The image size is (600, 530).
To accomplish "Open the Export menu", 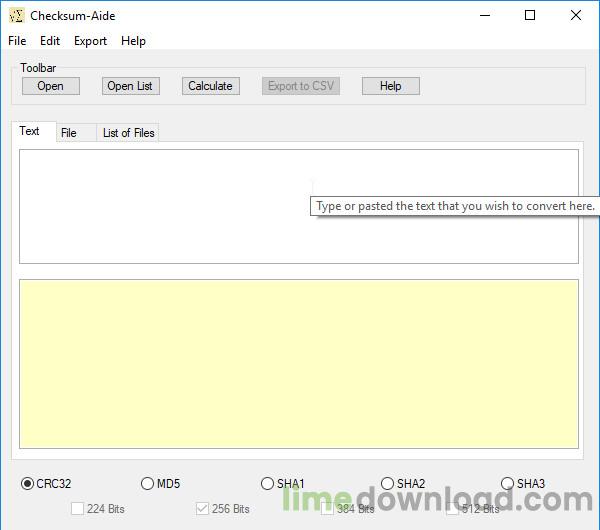I will 90,41.
